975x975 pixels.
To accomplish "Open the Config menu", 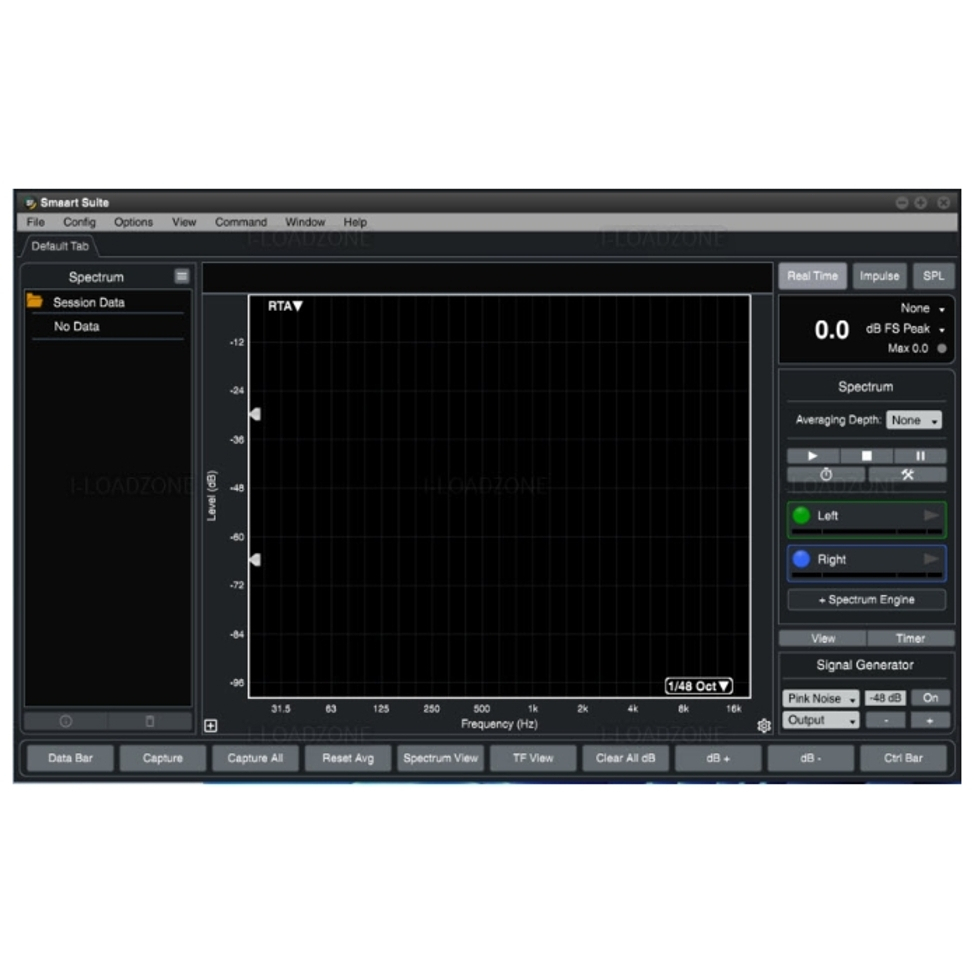I will [80, 222].
